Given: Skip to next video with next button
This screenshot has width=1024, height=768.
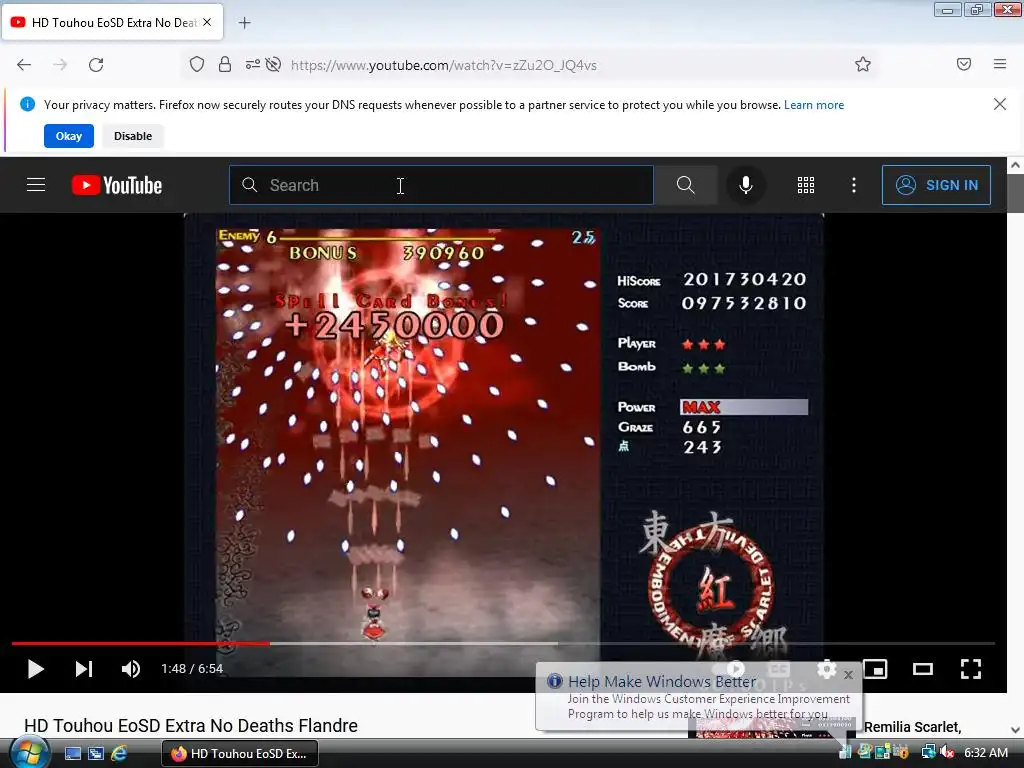Looking at the screenshot, I should click(84, 669).
